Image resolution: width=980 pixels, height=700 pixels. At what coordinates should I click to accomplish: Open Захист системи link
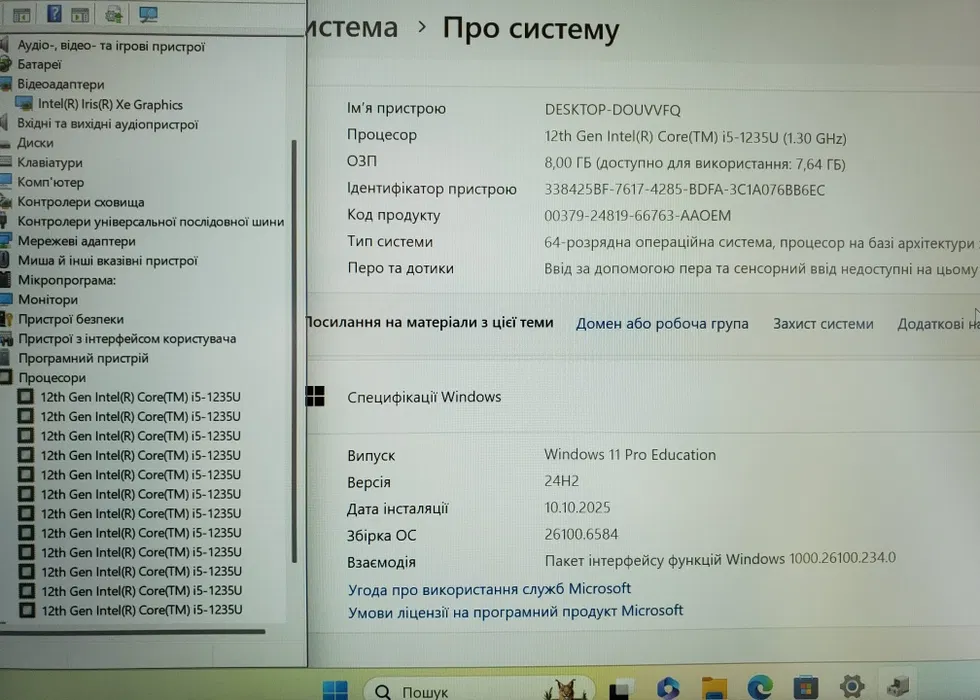[x=823, y=324]
